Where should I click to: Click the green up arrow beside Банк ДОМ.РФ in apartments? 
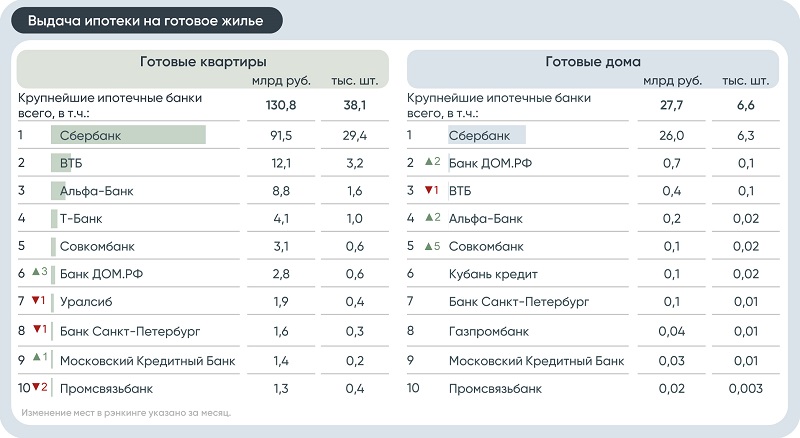pos(36,272)
